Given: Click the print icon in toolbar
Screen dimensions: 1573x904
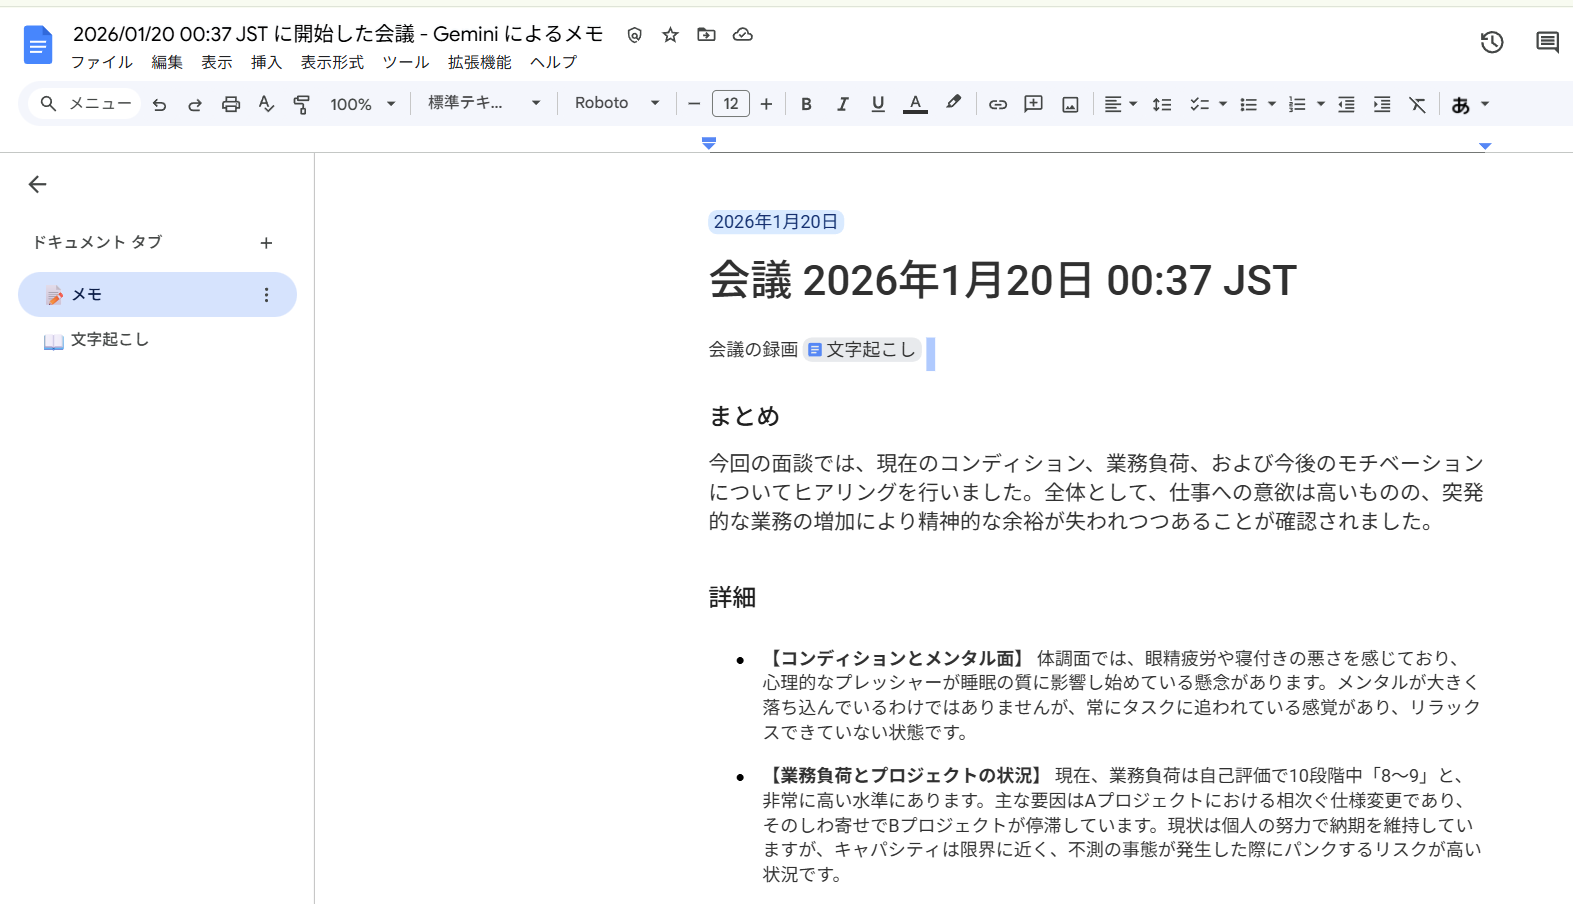Looking at the screenshot, I should point(231,104).
